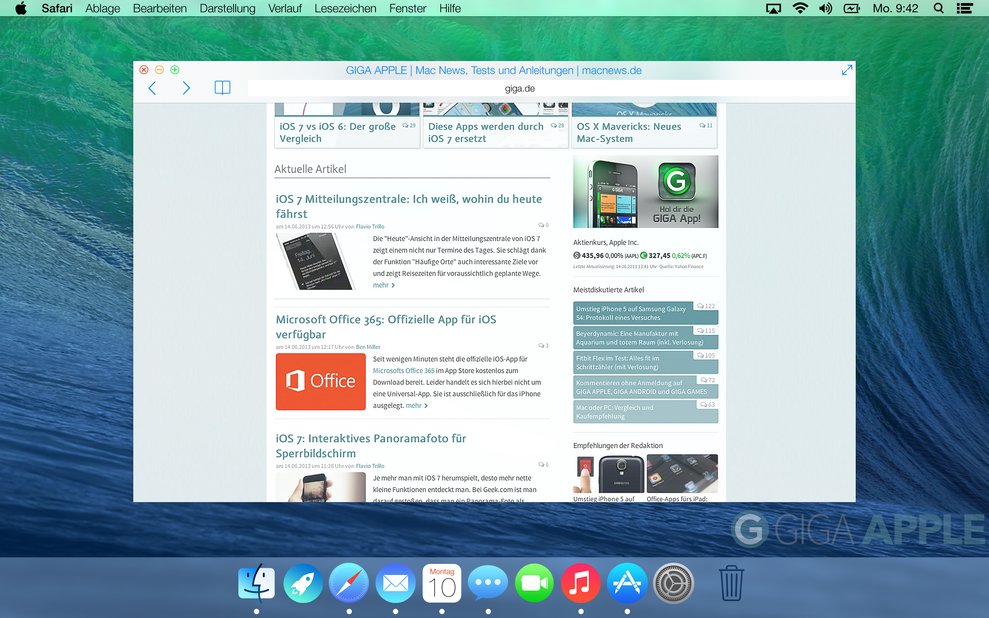The image size is (989, 618).
Task: Open the Safari menu
Action: coord(57,8)
